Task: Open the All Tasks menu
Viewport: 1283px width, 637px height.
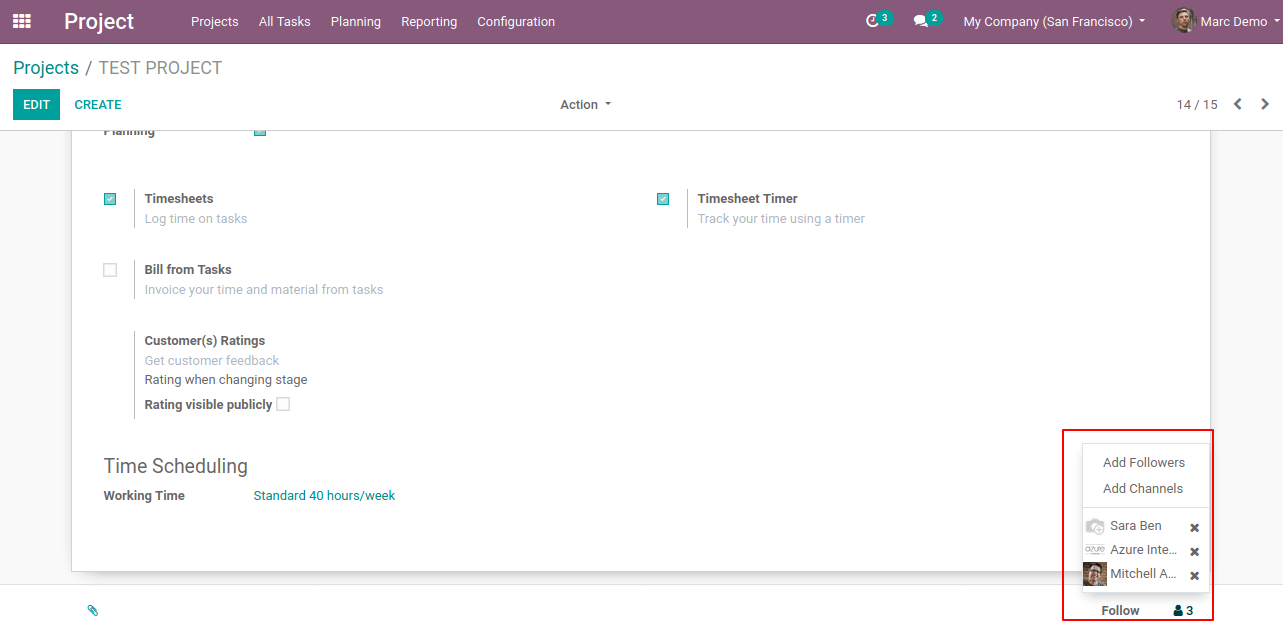Action: coord(284,21)
